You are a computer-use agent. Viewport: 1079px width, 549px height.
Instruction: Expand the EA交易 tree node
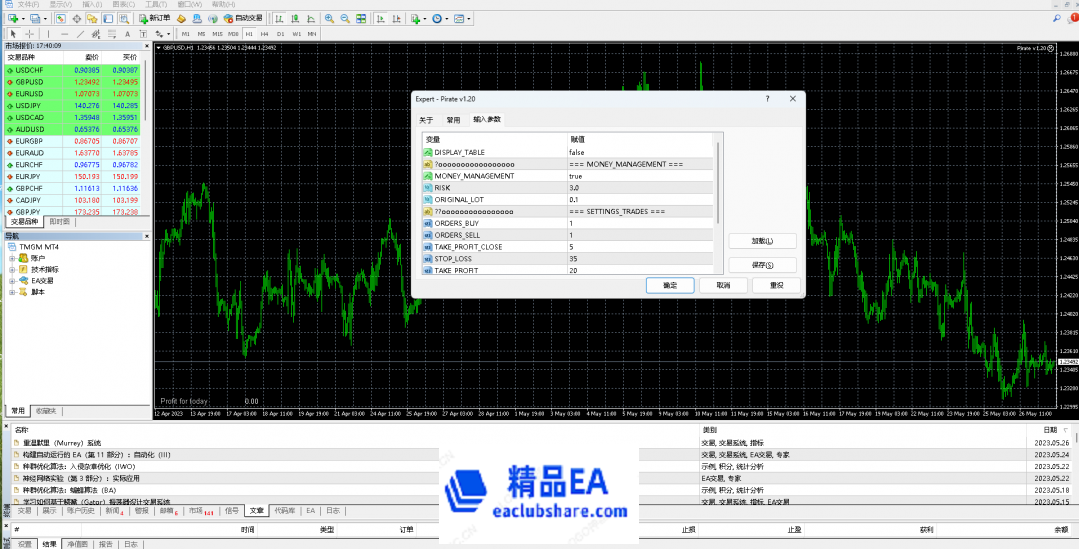tap(12, 281)
